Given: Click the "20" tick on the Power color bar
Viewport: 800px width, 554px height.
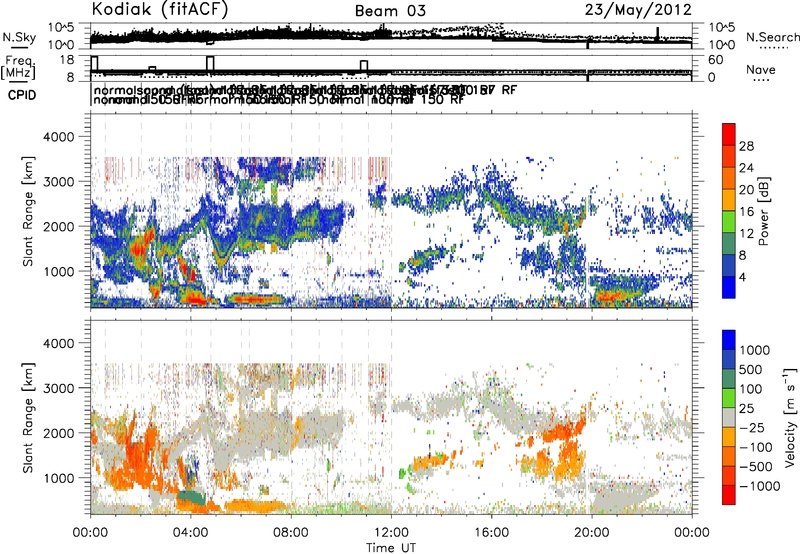Looking at the screenshot, I should pos(746,190).
